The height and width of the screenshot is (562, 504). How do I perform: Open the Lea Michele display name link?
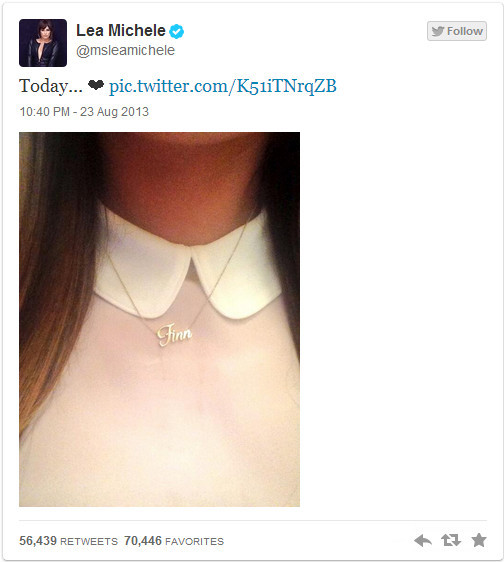[x=121, y=30]
